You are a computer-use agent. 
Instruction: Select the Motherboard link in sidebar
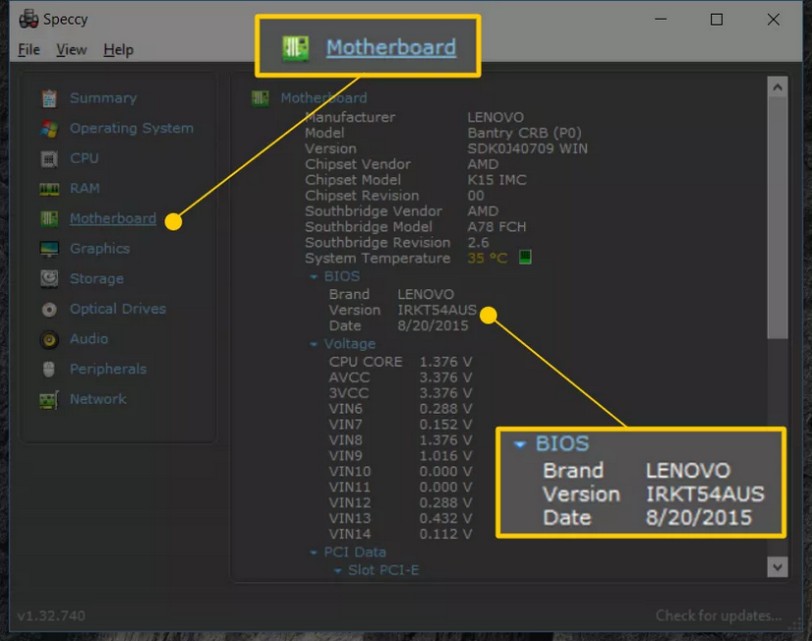(113, 218)
